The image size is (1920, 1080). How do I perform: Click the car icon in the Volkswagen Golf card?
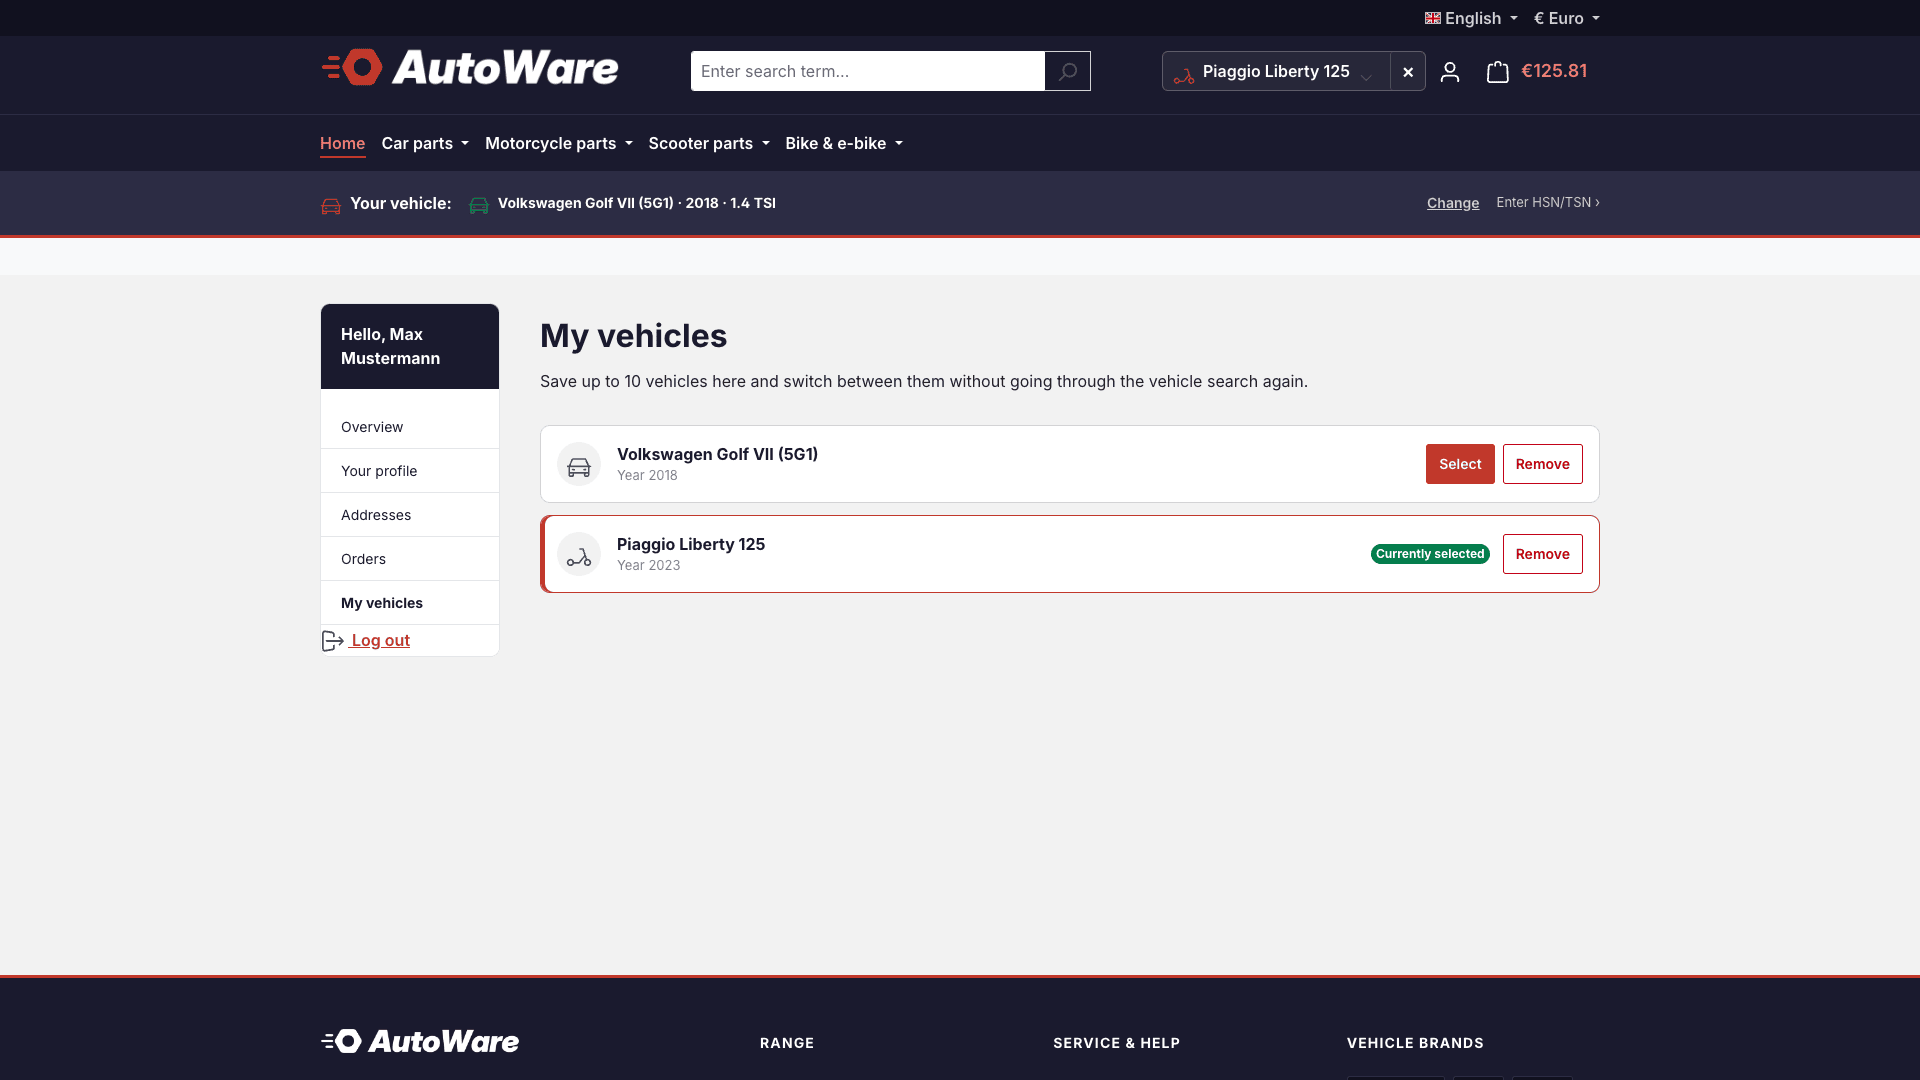pos(579,465)
